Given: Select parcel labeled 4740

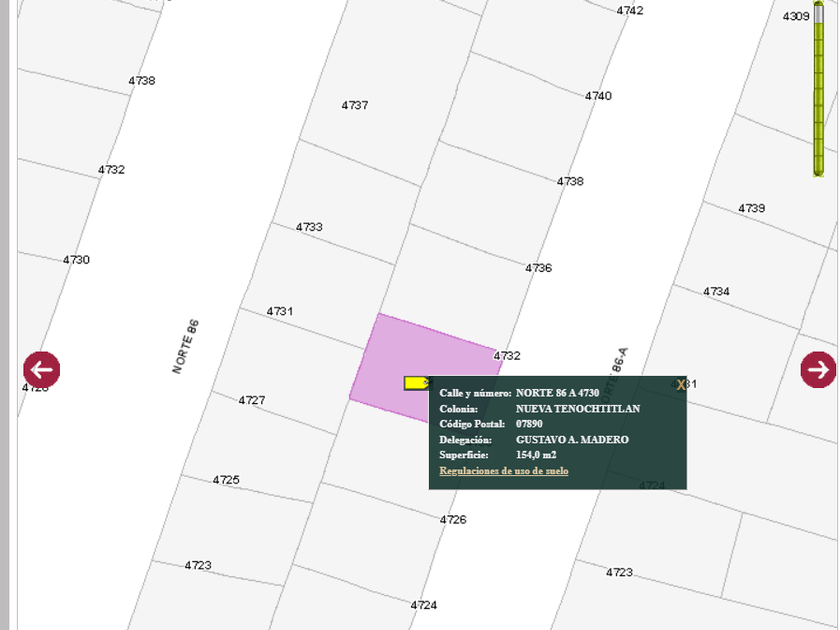Looking at the screenshot, I should point(598,96).
